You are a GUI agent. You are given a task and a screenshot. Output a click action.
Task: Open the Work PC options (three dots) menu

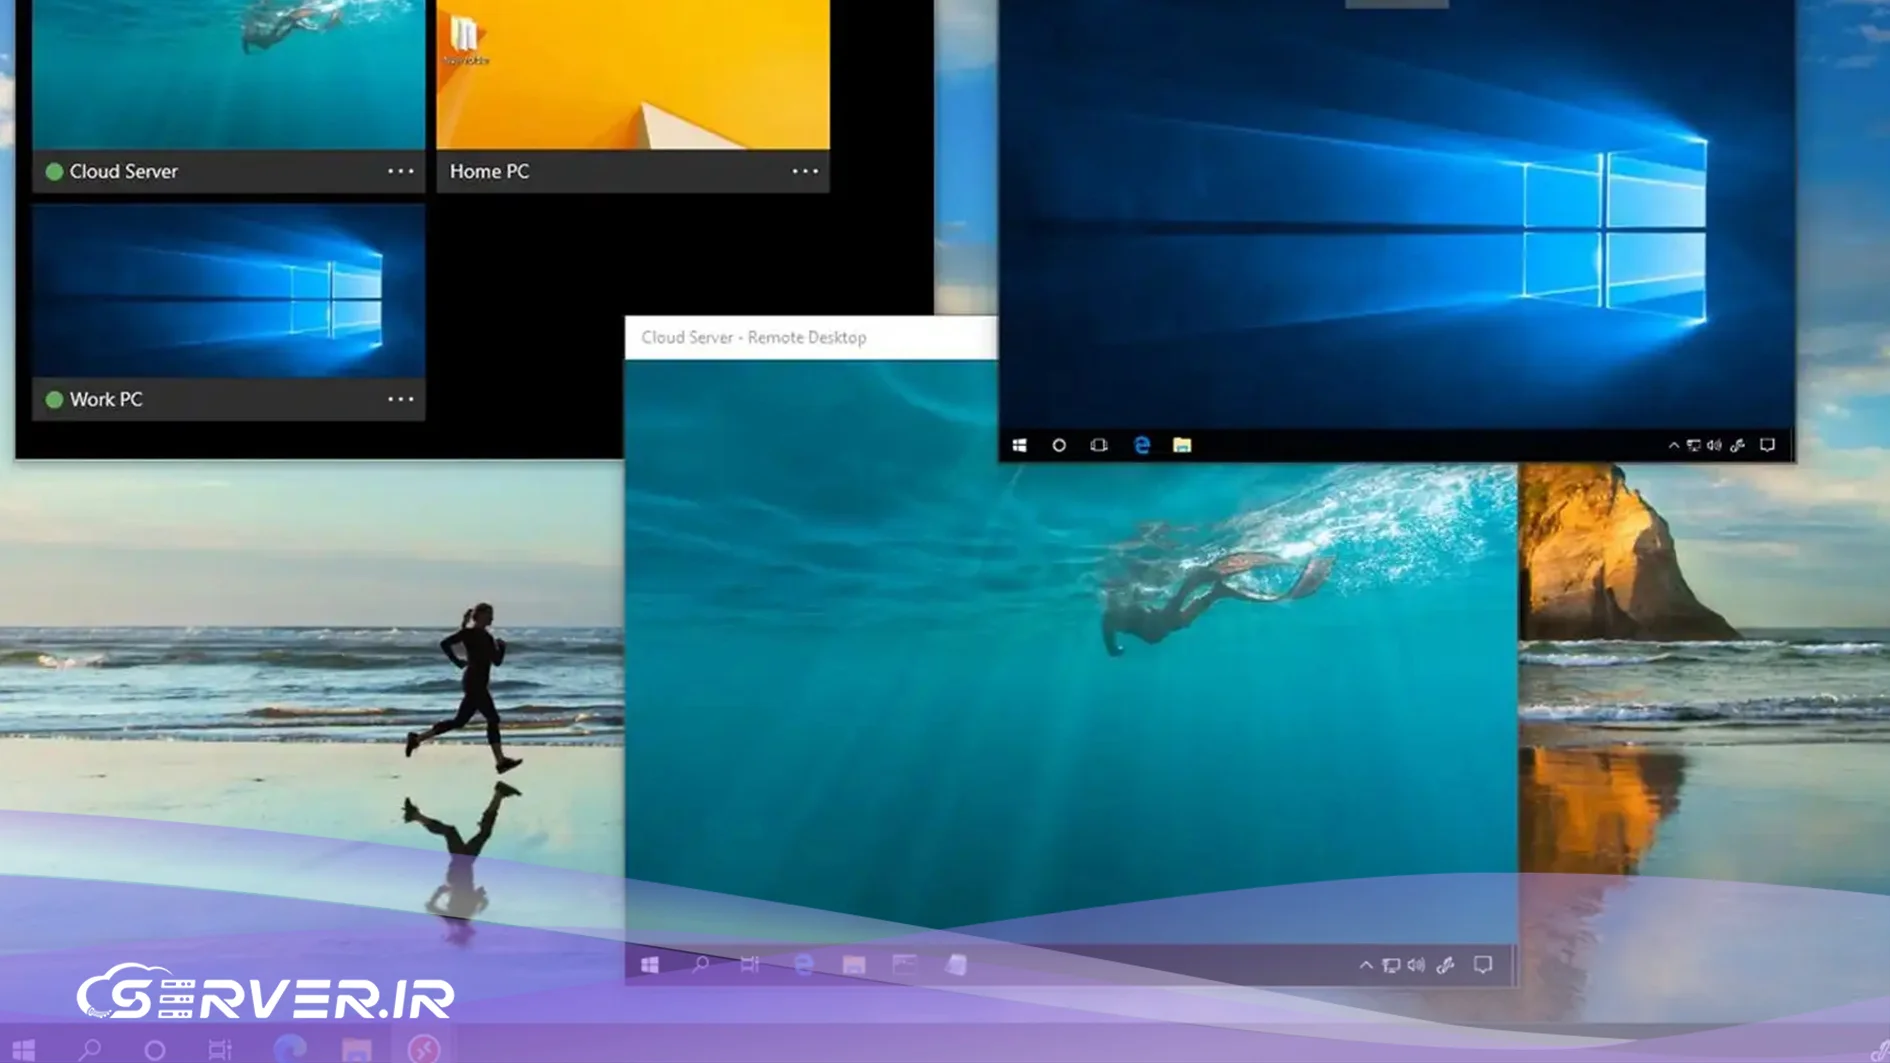400,399
